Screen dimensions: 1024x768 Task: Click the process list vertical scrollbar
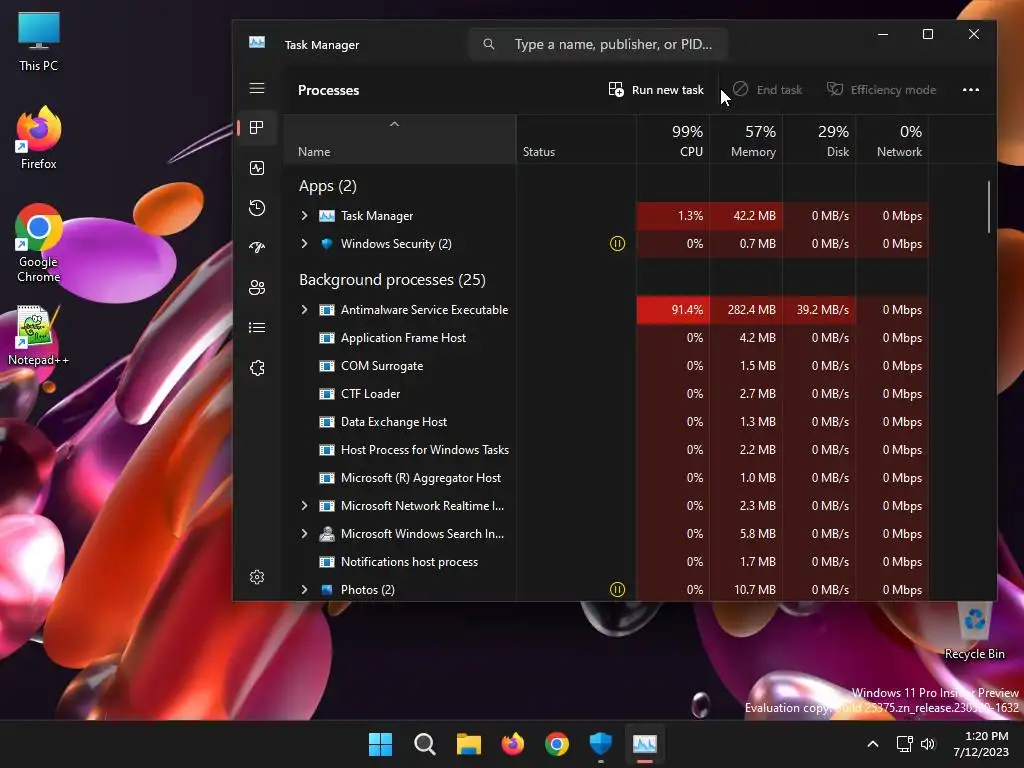click(x=989, y=206)
